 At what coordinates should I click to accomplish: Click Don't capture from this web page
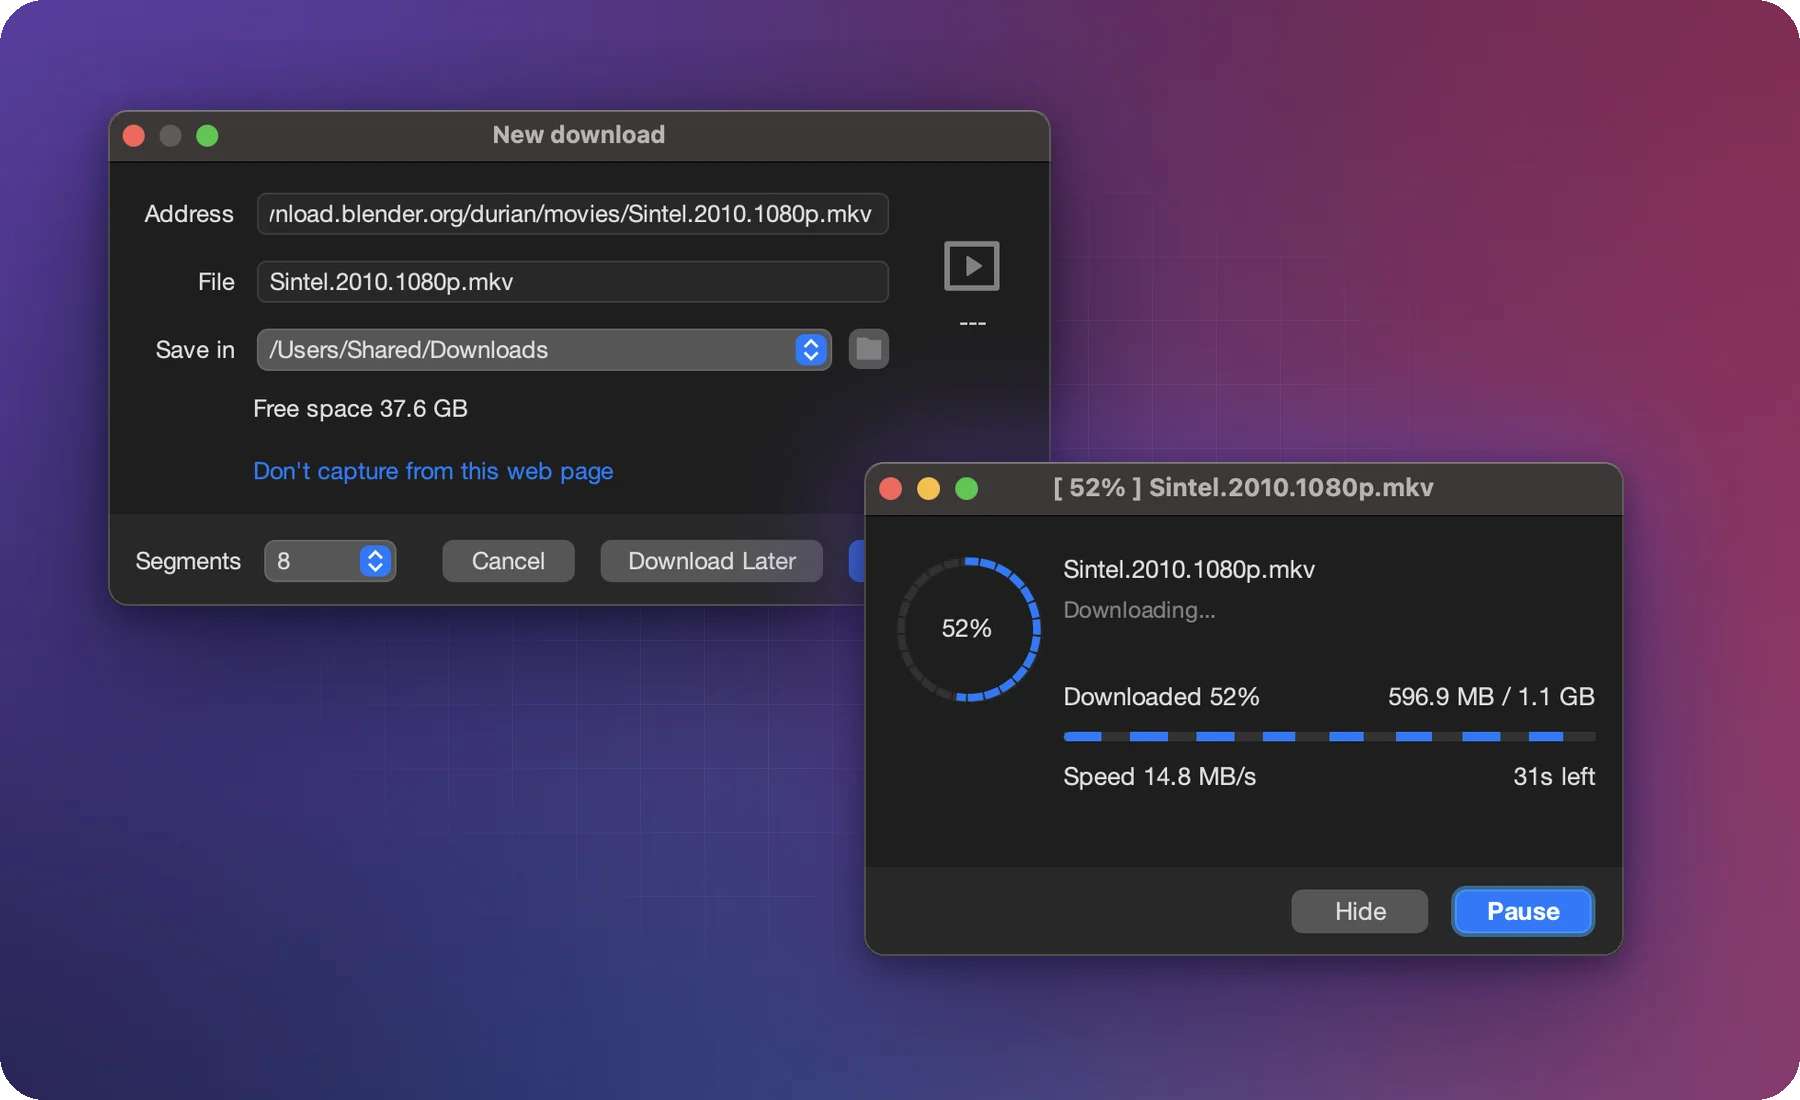point(433,471)
